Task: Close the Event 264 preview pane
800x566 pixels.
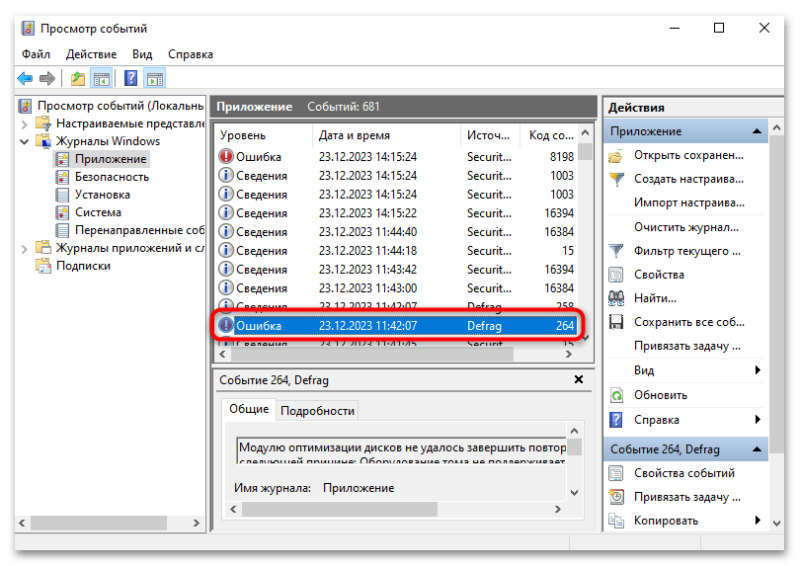Action: tap(579, 380)
